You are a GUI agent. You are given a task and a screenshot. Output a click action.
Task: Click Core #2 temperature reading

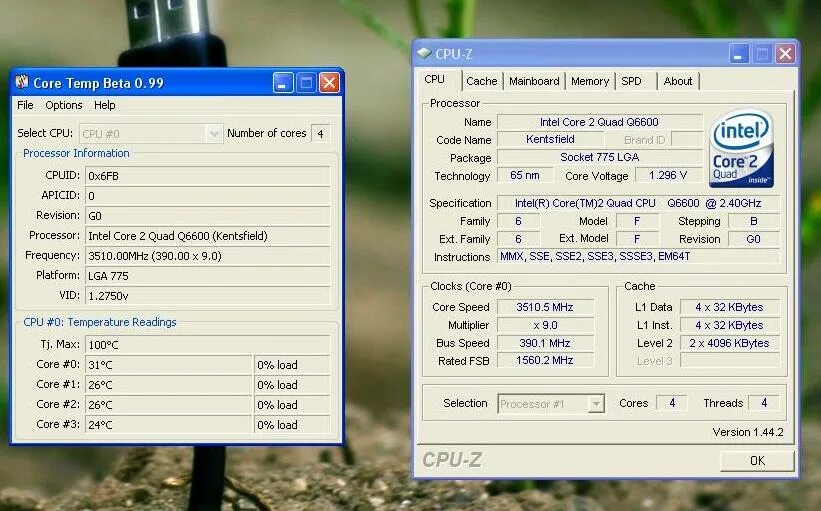[169, 405]
